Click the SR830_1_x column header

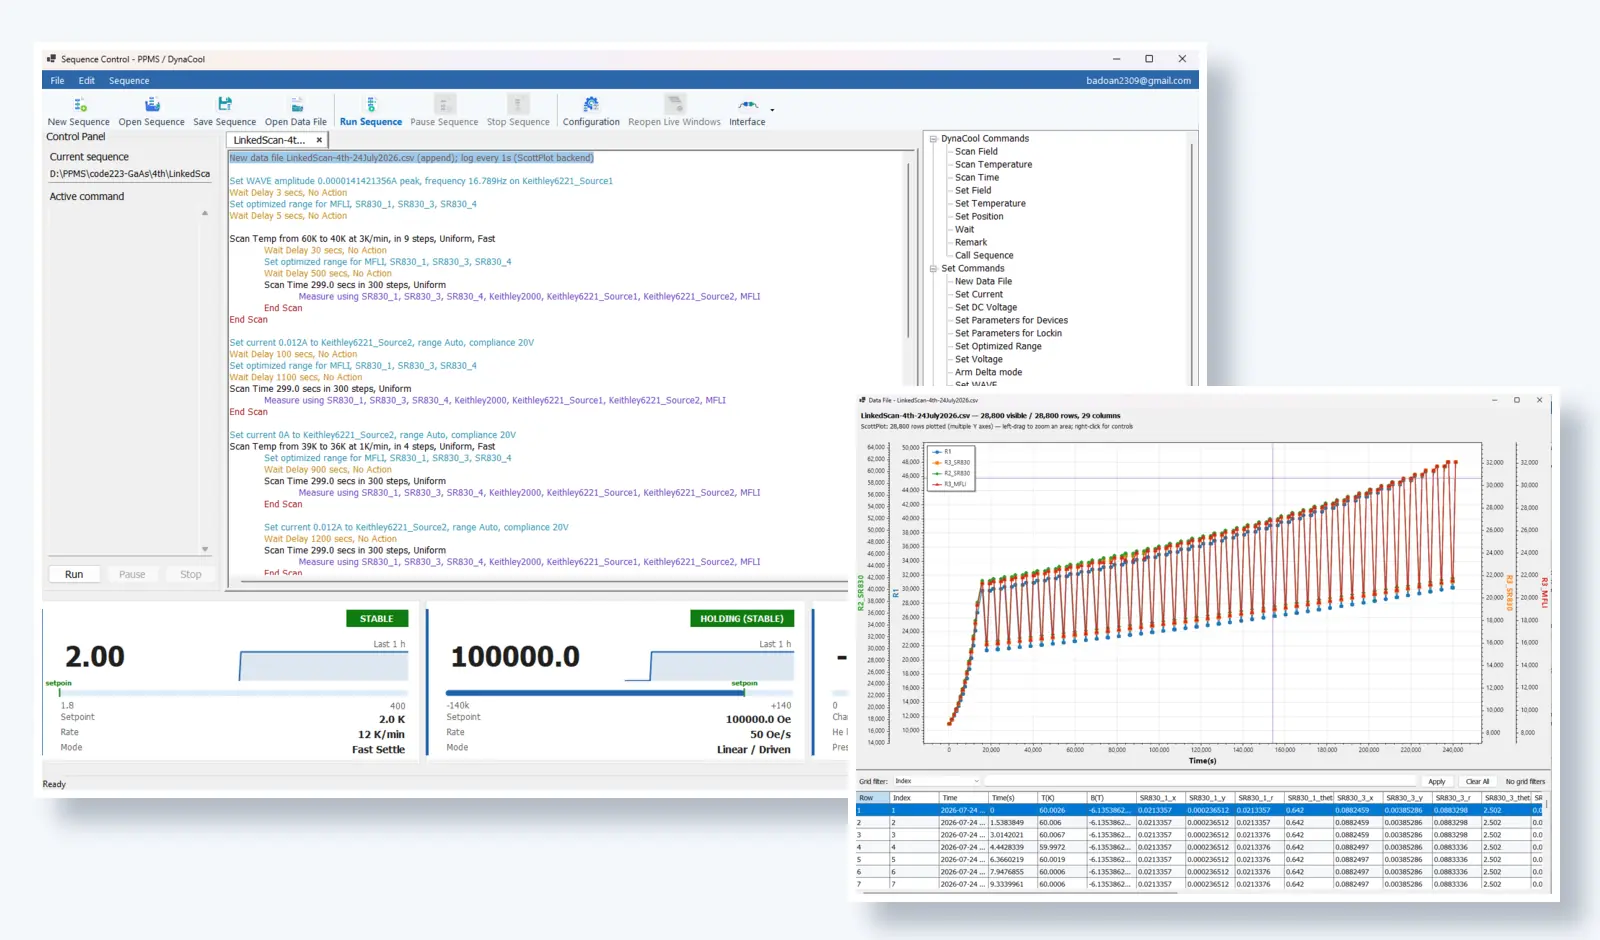click(1160, 798)
